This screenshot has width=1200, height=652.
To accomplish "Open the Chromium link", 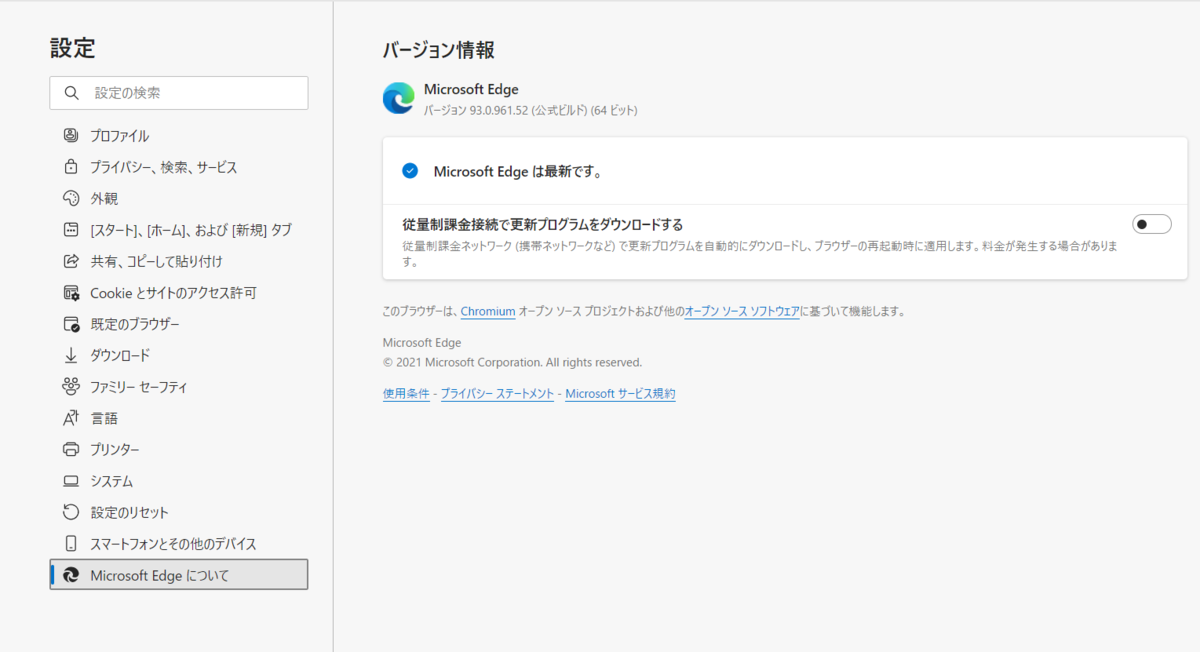I will [488, 311].
